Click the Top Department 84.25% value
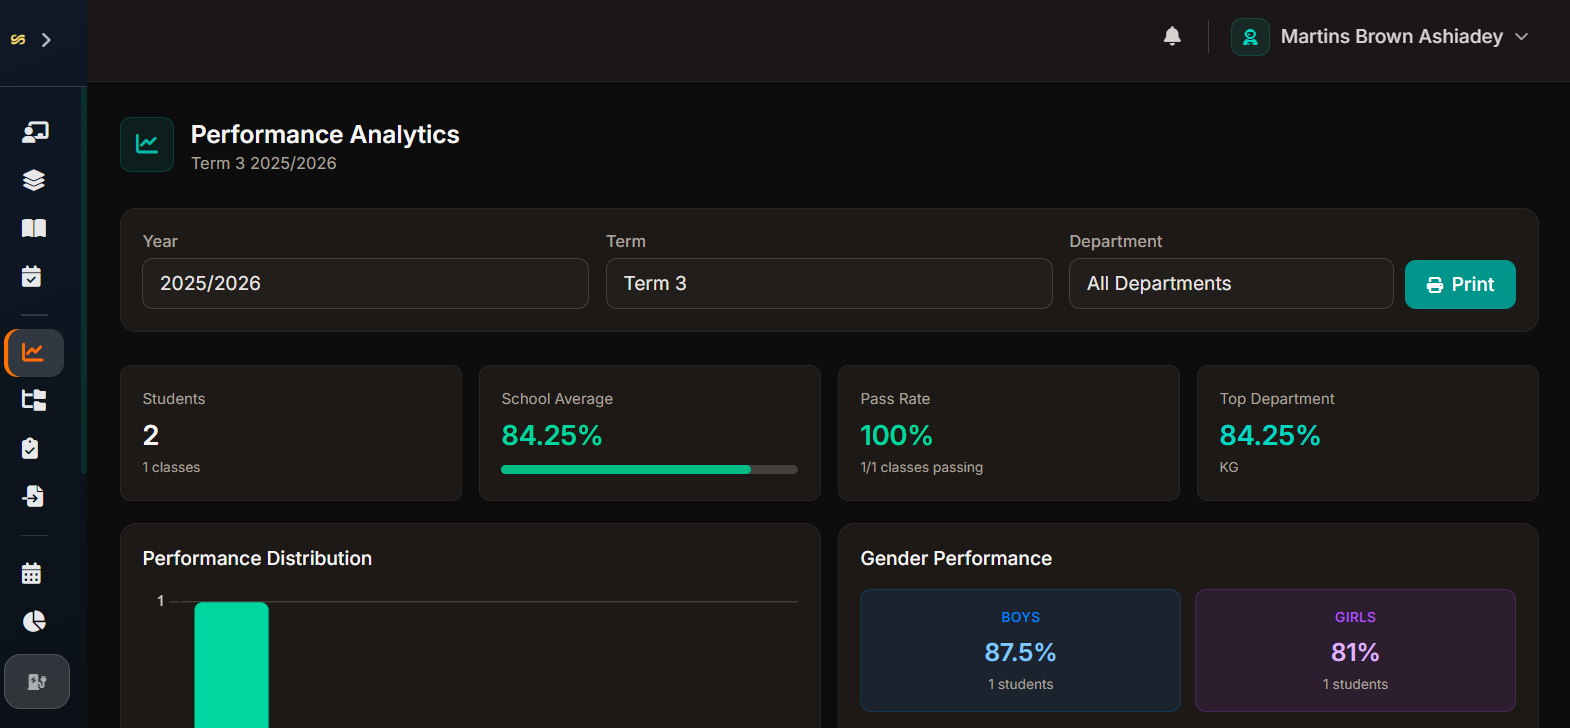1570x728 pixels. tap(1270, 436)
